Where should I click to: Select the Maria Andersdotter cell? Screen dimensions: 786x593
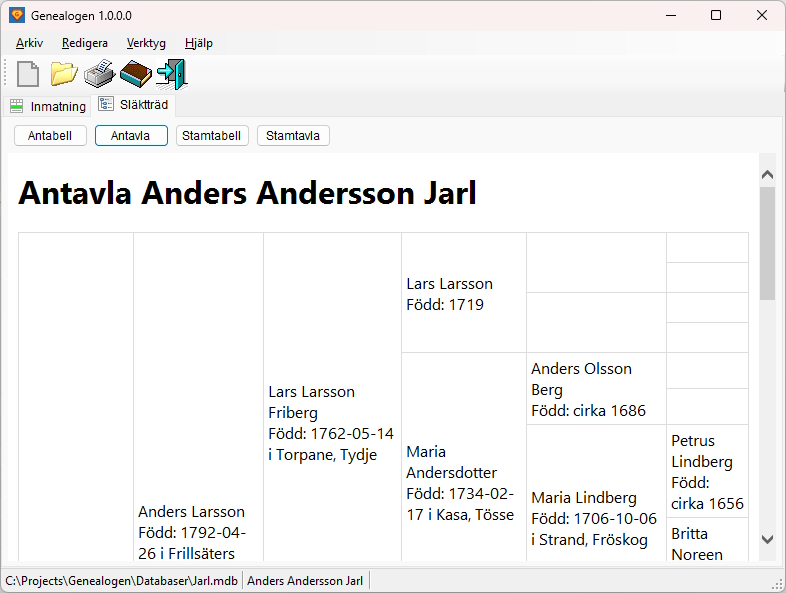[x=464, y=457]
